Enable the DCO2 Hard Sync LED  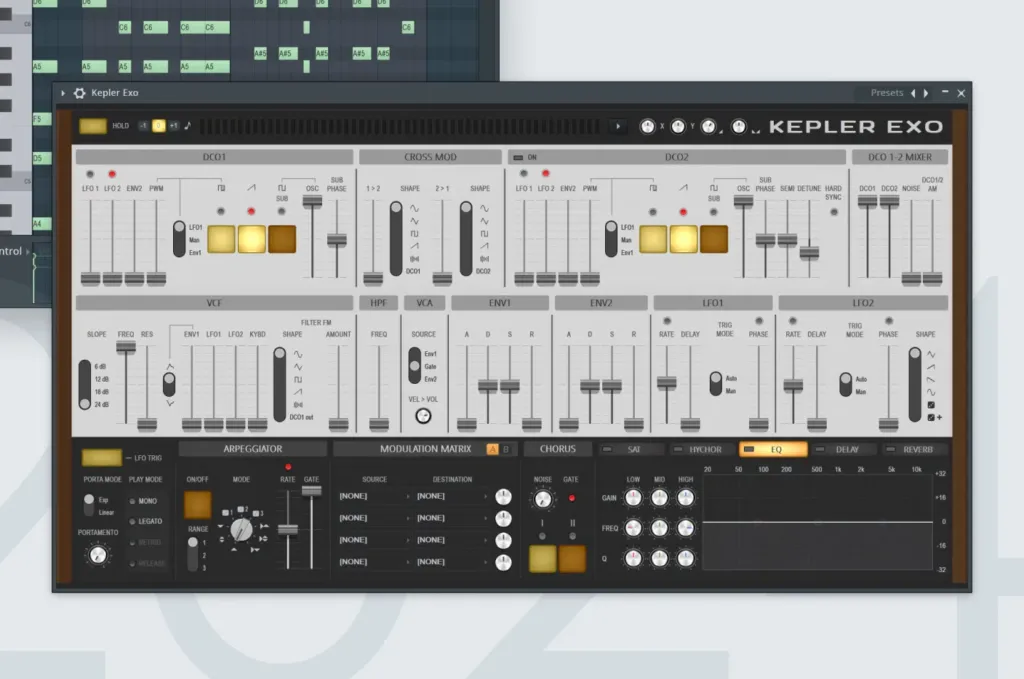point(833,214)
